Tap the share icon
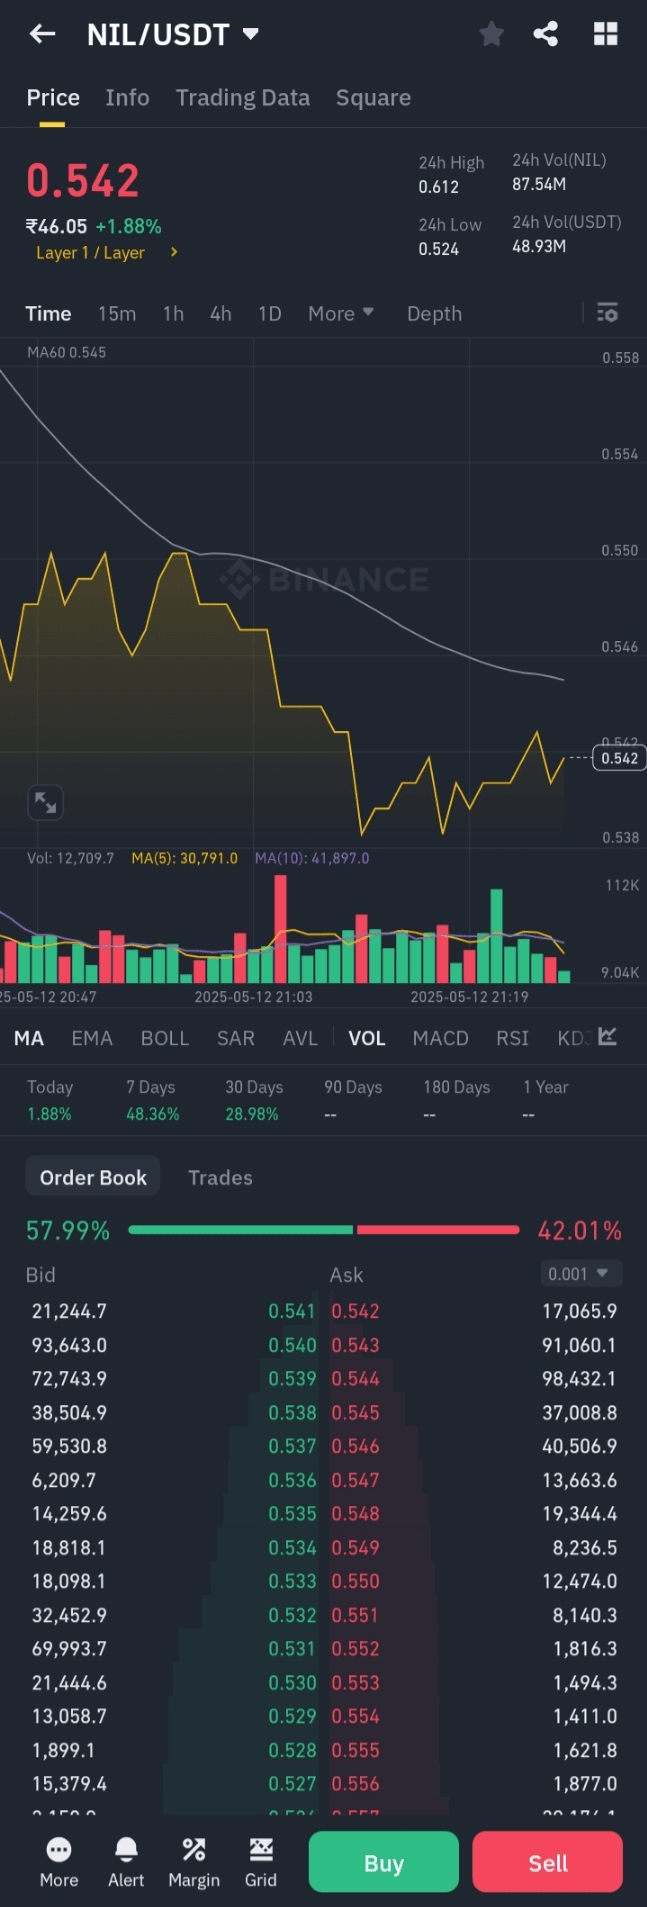The height and width of the screenshot is (1907, 647). pos(546,34)
